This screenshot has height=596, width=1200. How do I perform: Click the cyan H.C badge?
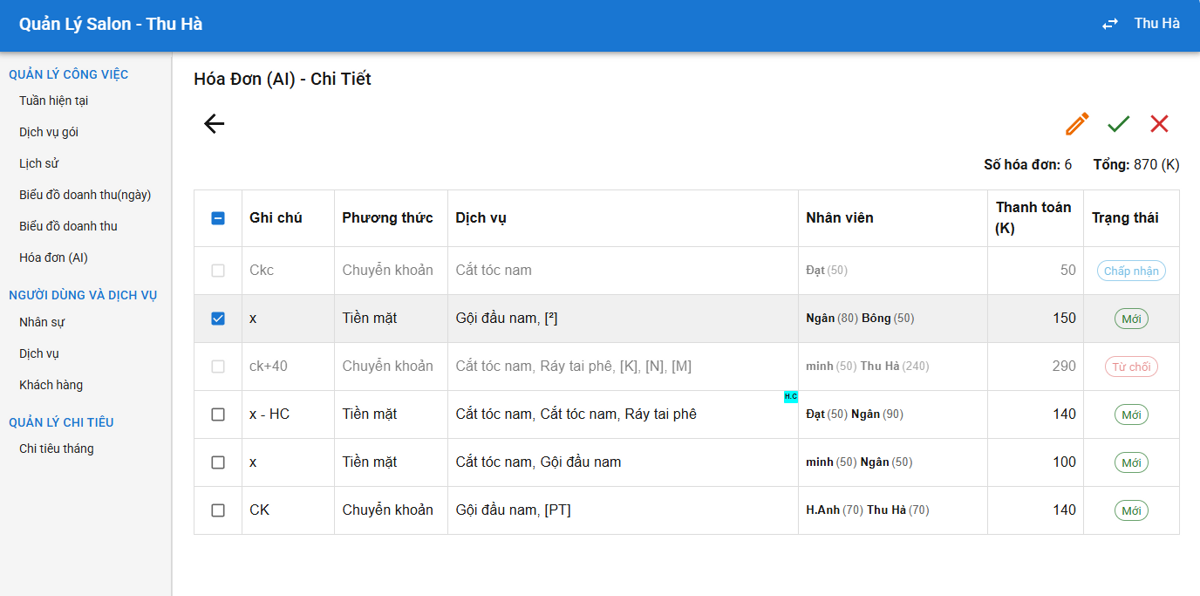(791, 397)
